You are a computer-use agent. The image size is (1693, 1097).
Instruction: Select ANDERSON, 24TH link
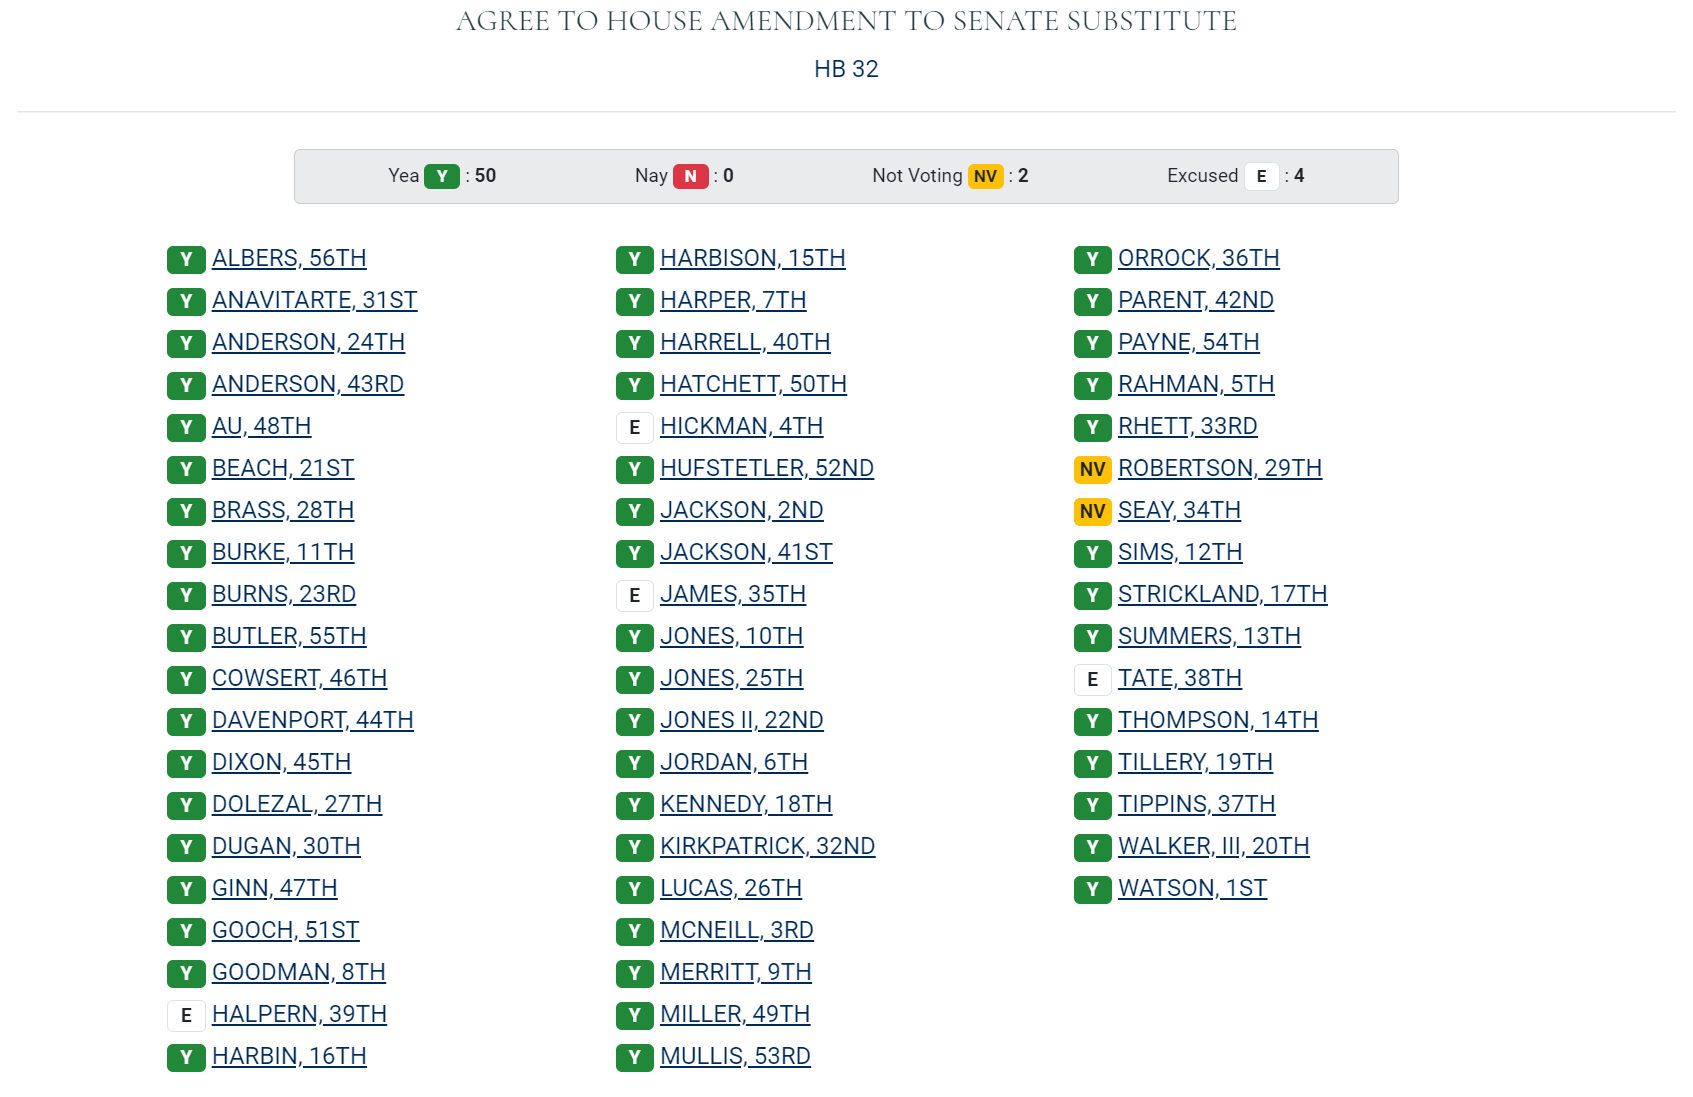308,342
